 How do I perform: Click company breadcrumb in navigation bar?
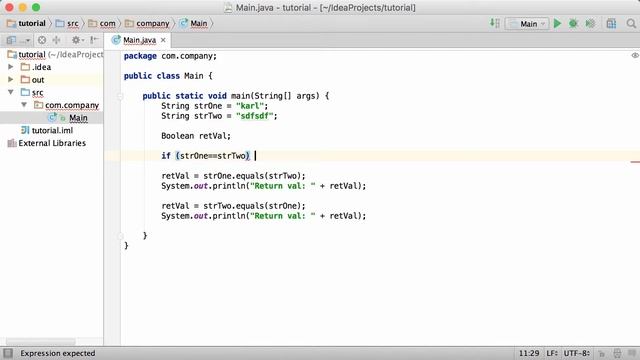[147, 24]
